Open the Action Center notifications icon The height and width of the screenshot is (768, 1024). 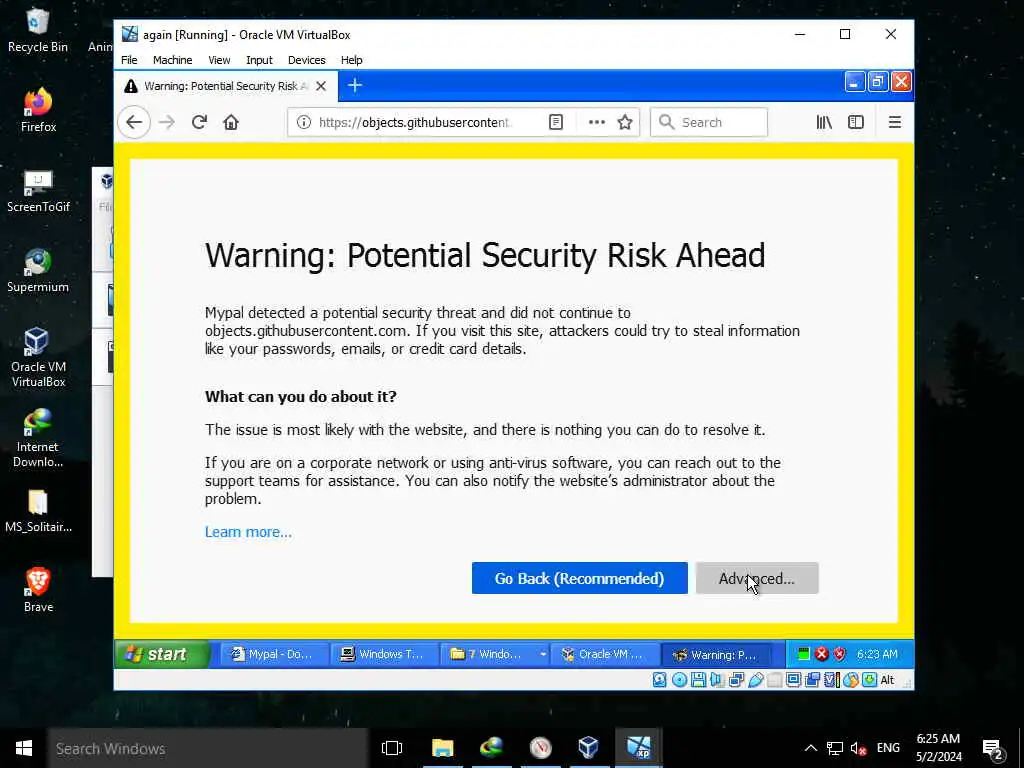[x=993, y=749]
